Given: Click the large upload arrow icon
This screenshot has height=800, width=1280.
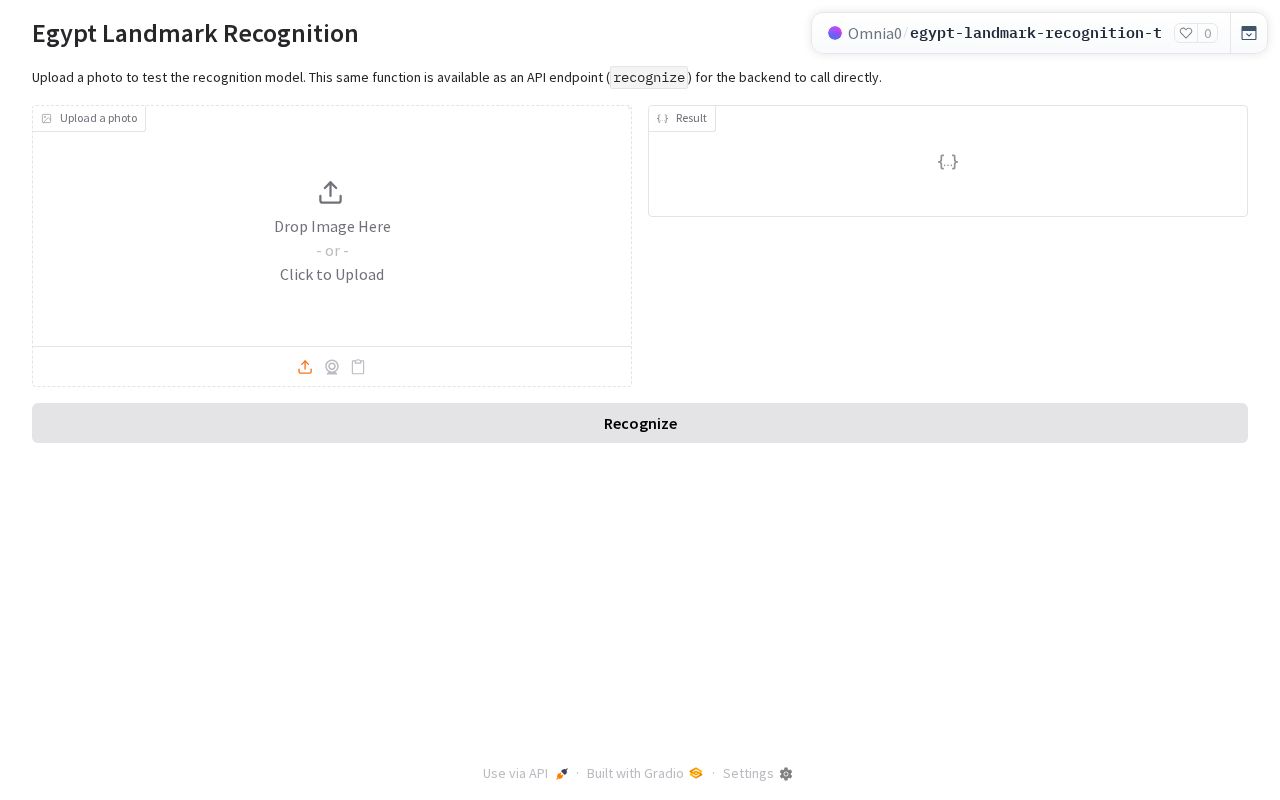Looking at the screenshot, I should (x=331, y=192).
